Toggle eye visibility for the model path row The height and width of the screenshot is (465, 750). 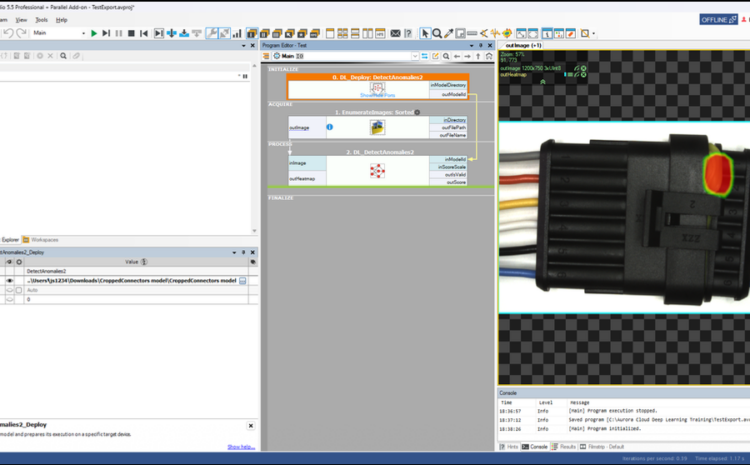point(9,281)
